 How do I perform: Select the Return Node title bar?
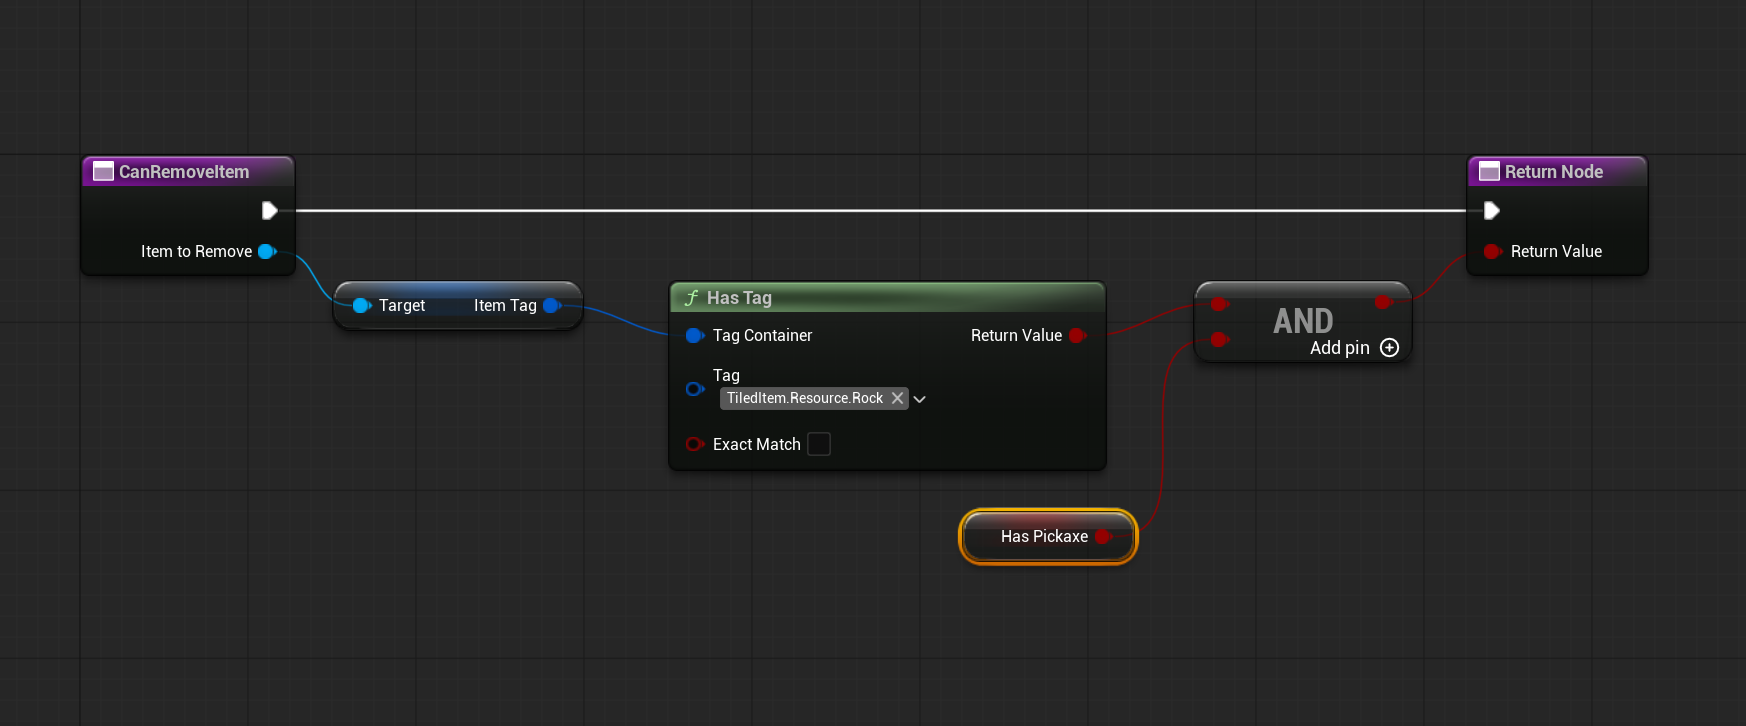(x=1554, y=172)
